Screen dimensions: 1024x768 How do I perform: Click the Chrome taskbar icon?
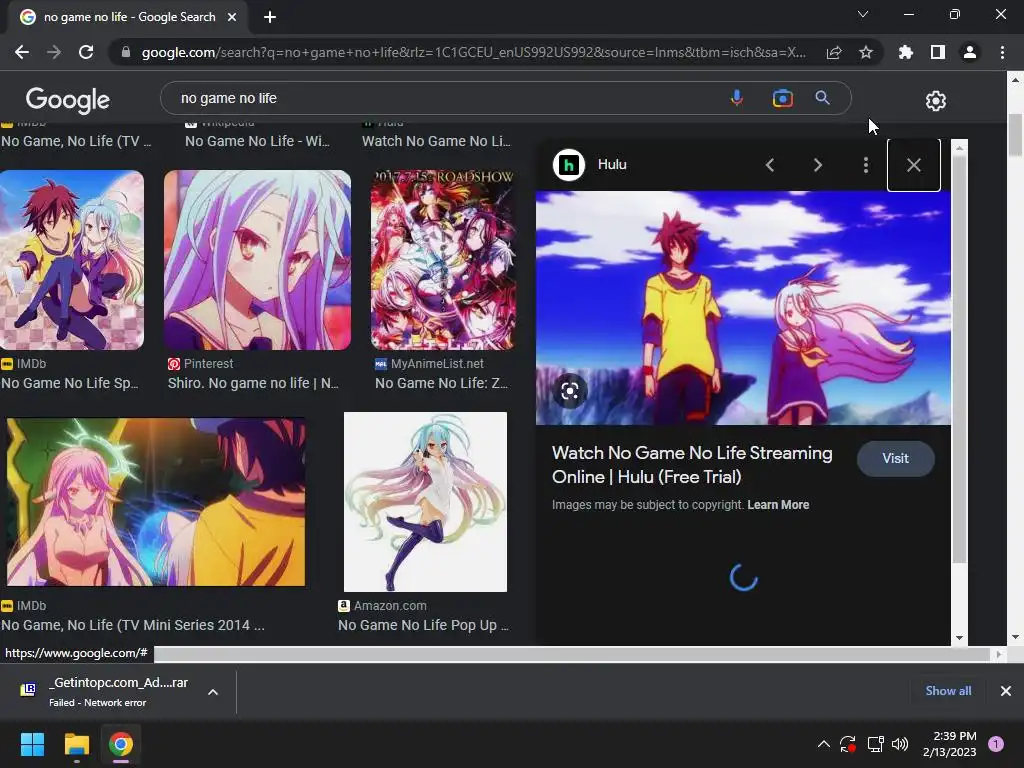(121, 744)
